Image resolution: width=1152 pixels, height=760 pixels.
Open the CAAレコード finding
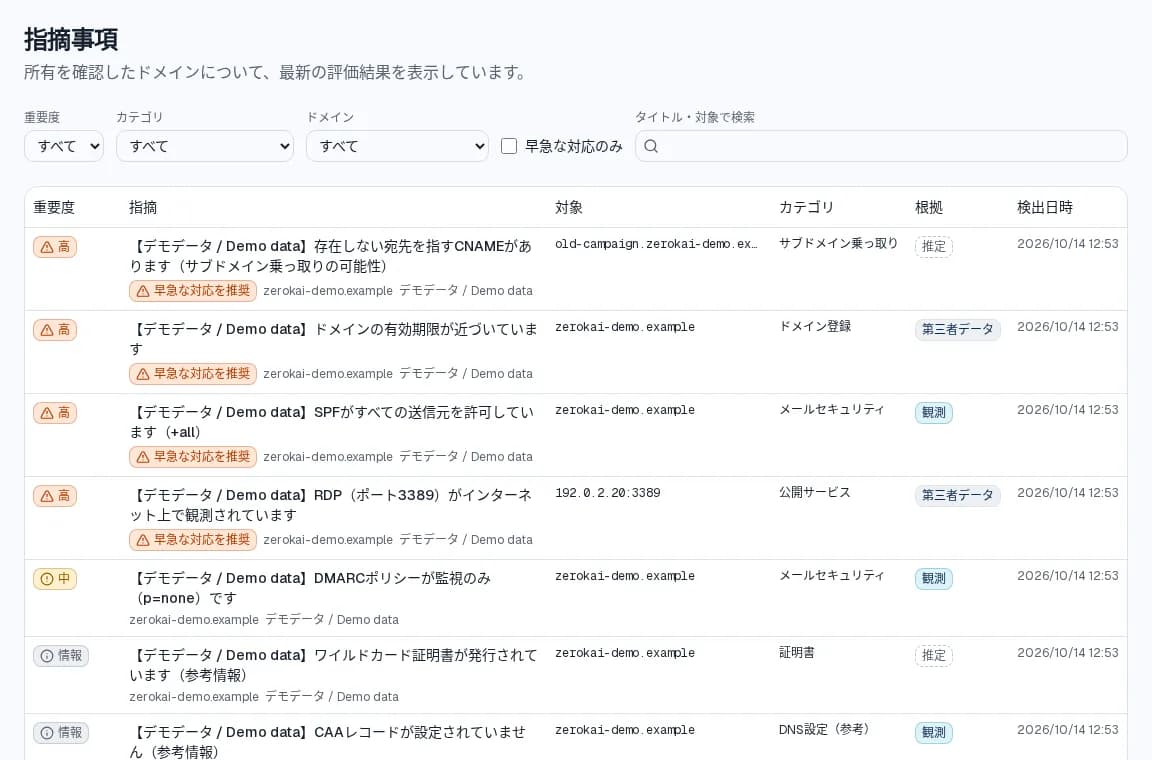pyautogui.click(x=328, y=742)
